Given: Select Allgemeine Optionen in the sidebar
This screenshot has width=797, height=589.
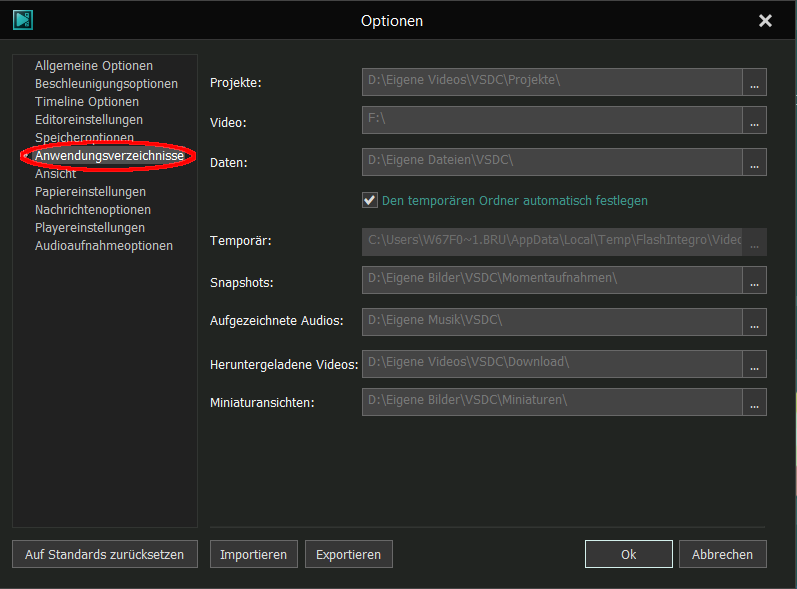Looking at the screenshot, I should [x=94, y=66].
